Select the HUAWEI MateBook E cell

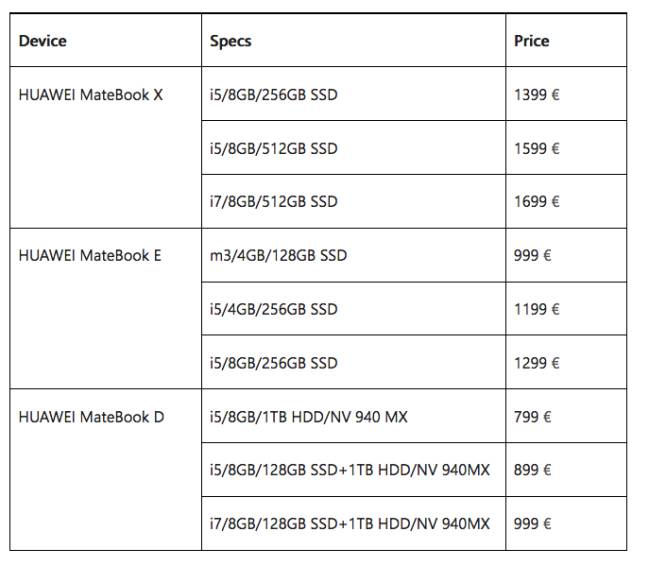90,255
